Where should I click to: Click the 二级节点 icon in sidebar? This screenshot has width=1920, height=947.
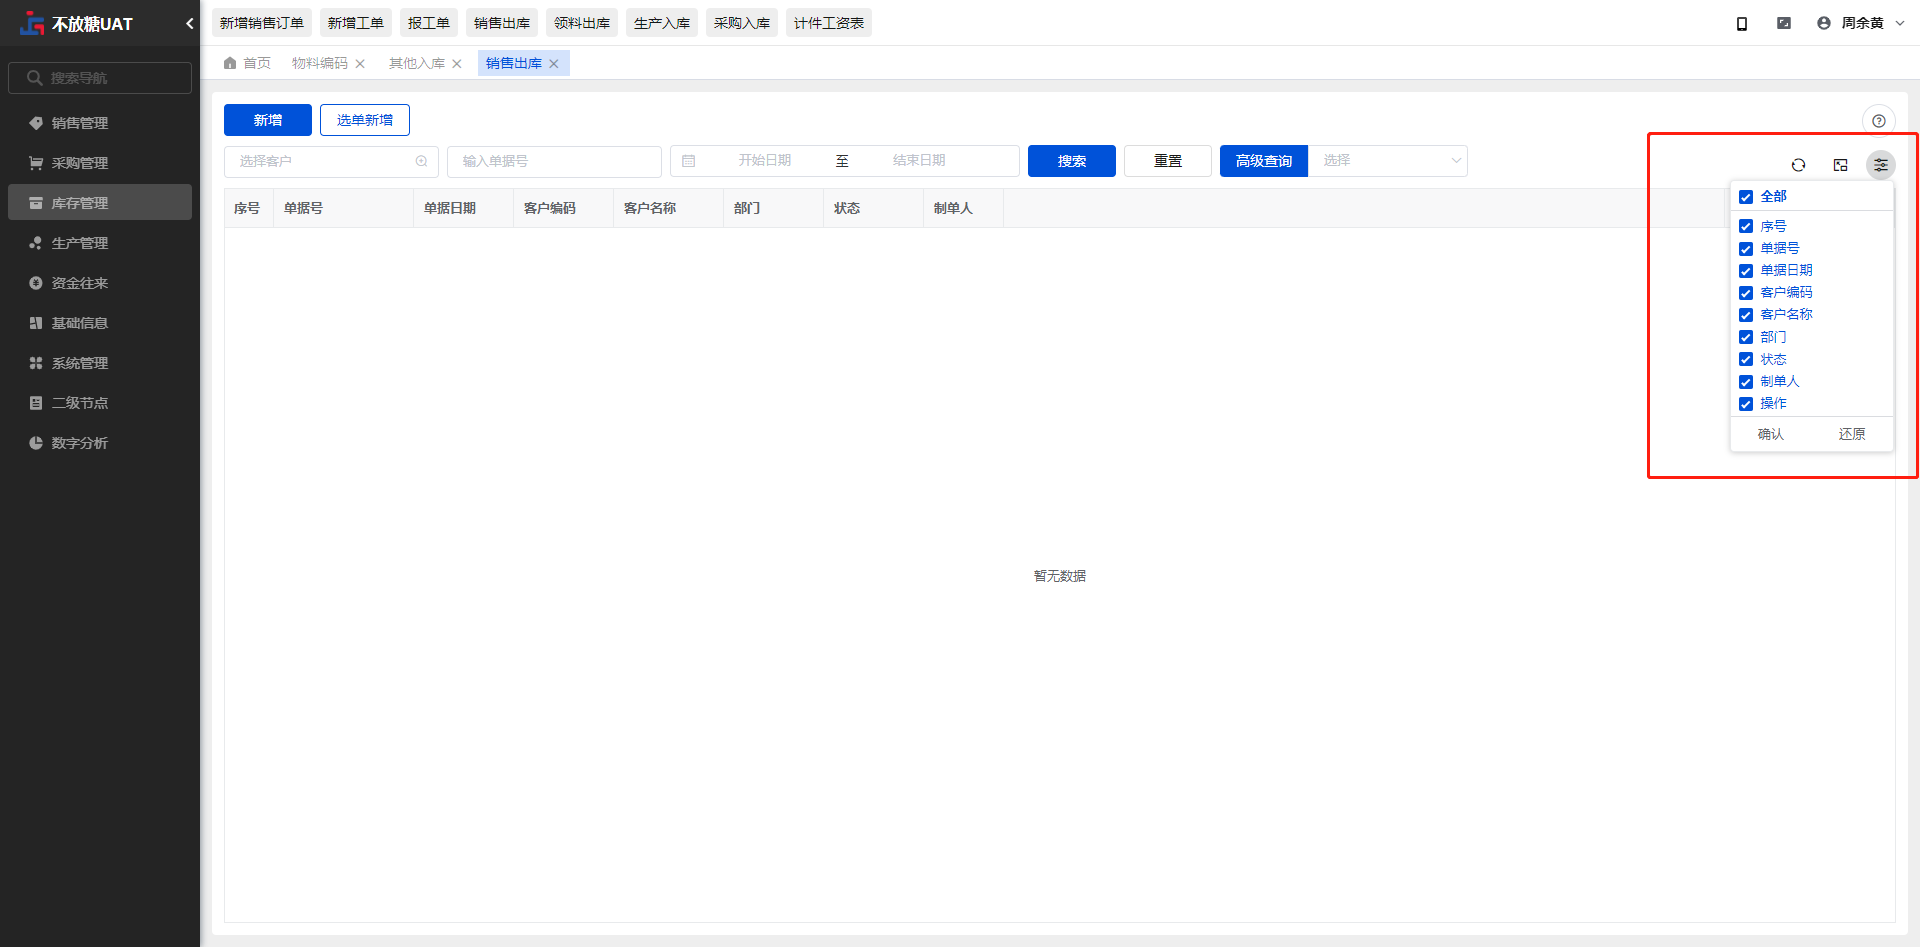point(36,403)
